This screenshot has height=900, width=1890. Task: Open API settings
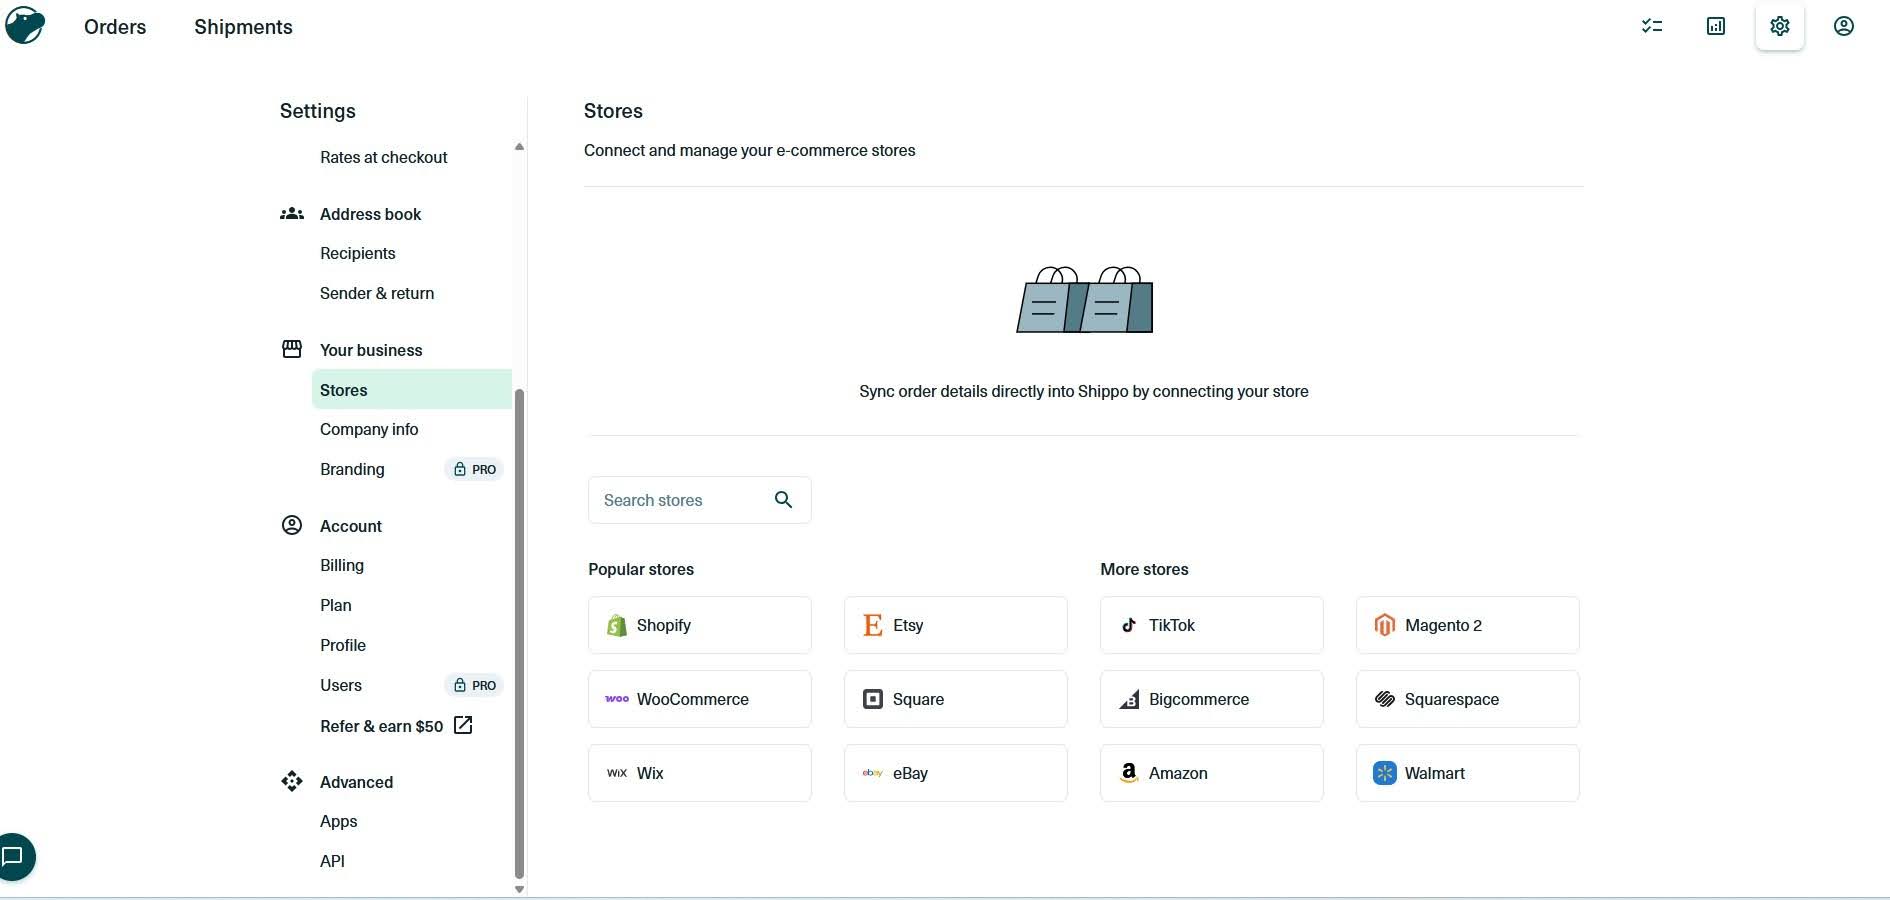pos(332,861)
